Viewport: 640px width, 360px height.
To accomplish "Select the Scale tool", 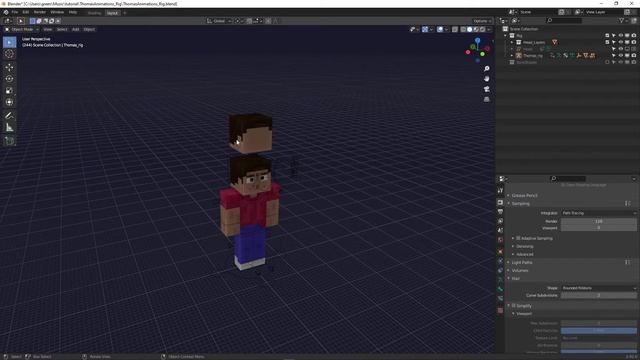I will coord(9,91).
